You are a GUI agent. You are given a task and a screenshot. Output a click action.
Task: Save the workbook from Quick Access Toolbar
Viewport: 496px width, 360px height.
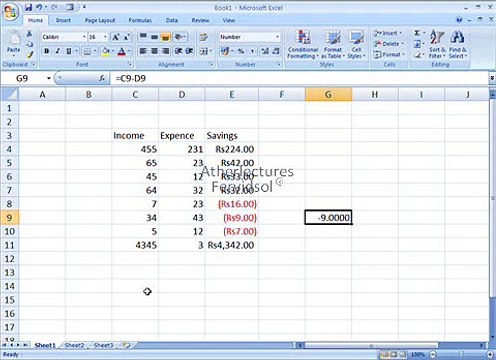(x=28, y=7)
